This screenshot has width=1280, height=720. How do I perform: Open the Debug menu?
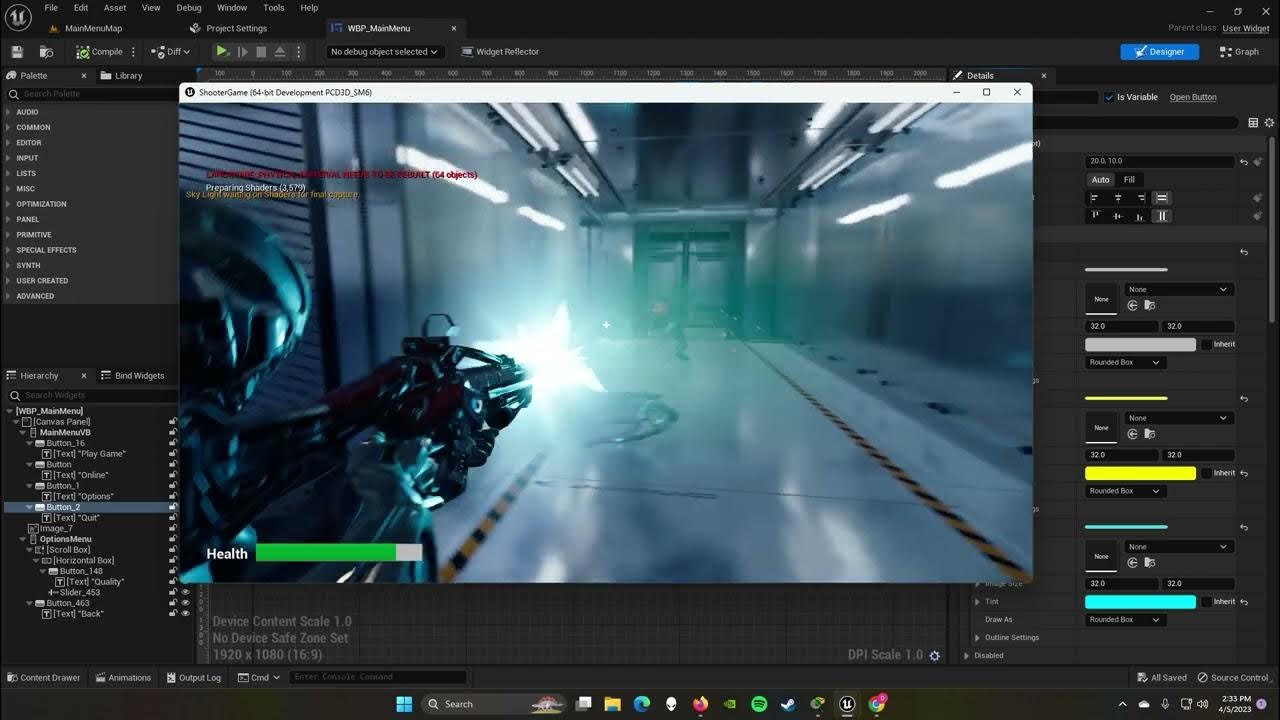[189, 7]
